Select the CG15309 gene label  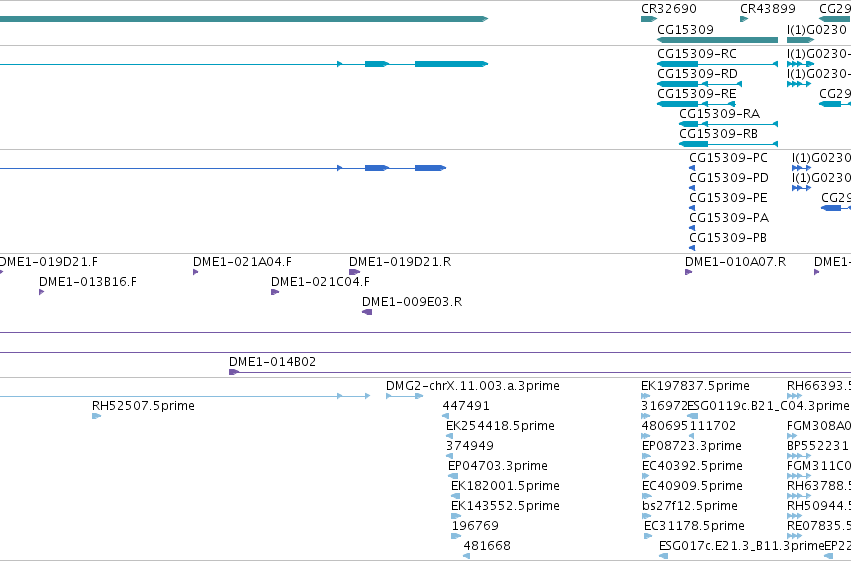click(x=685, y=30)
